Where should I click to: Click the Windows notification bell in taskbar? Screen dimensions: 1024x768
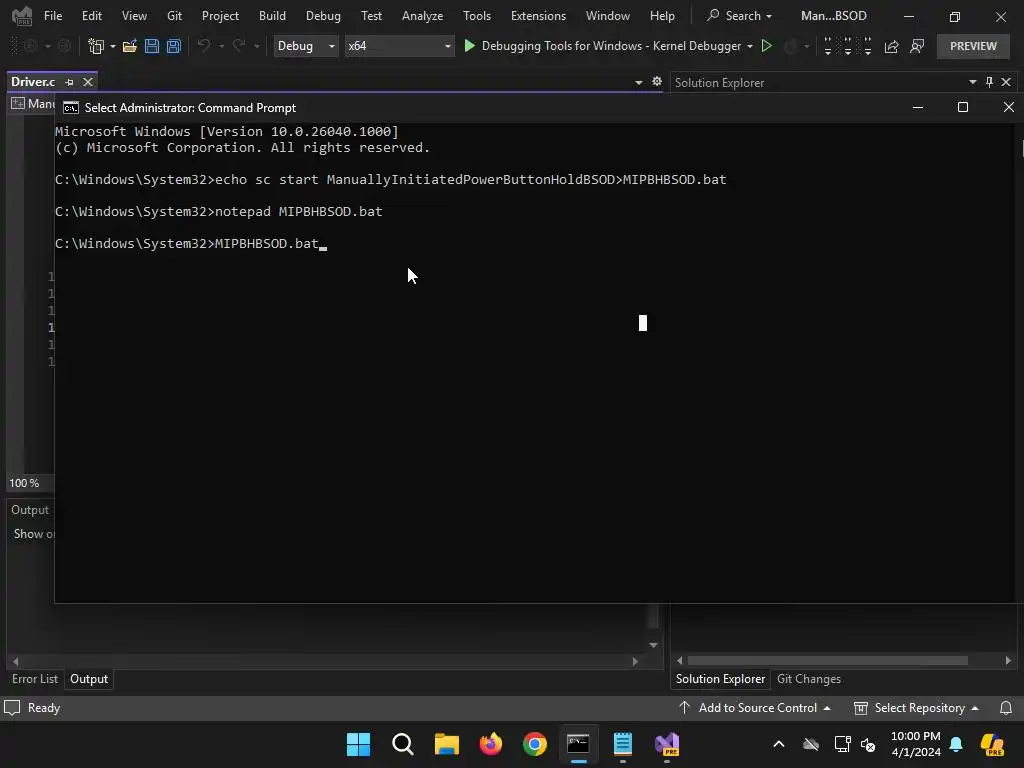tap(955, 744)
